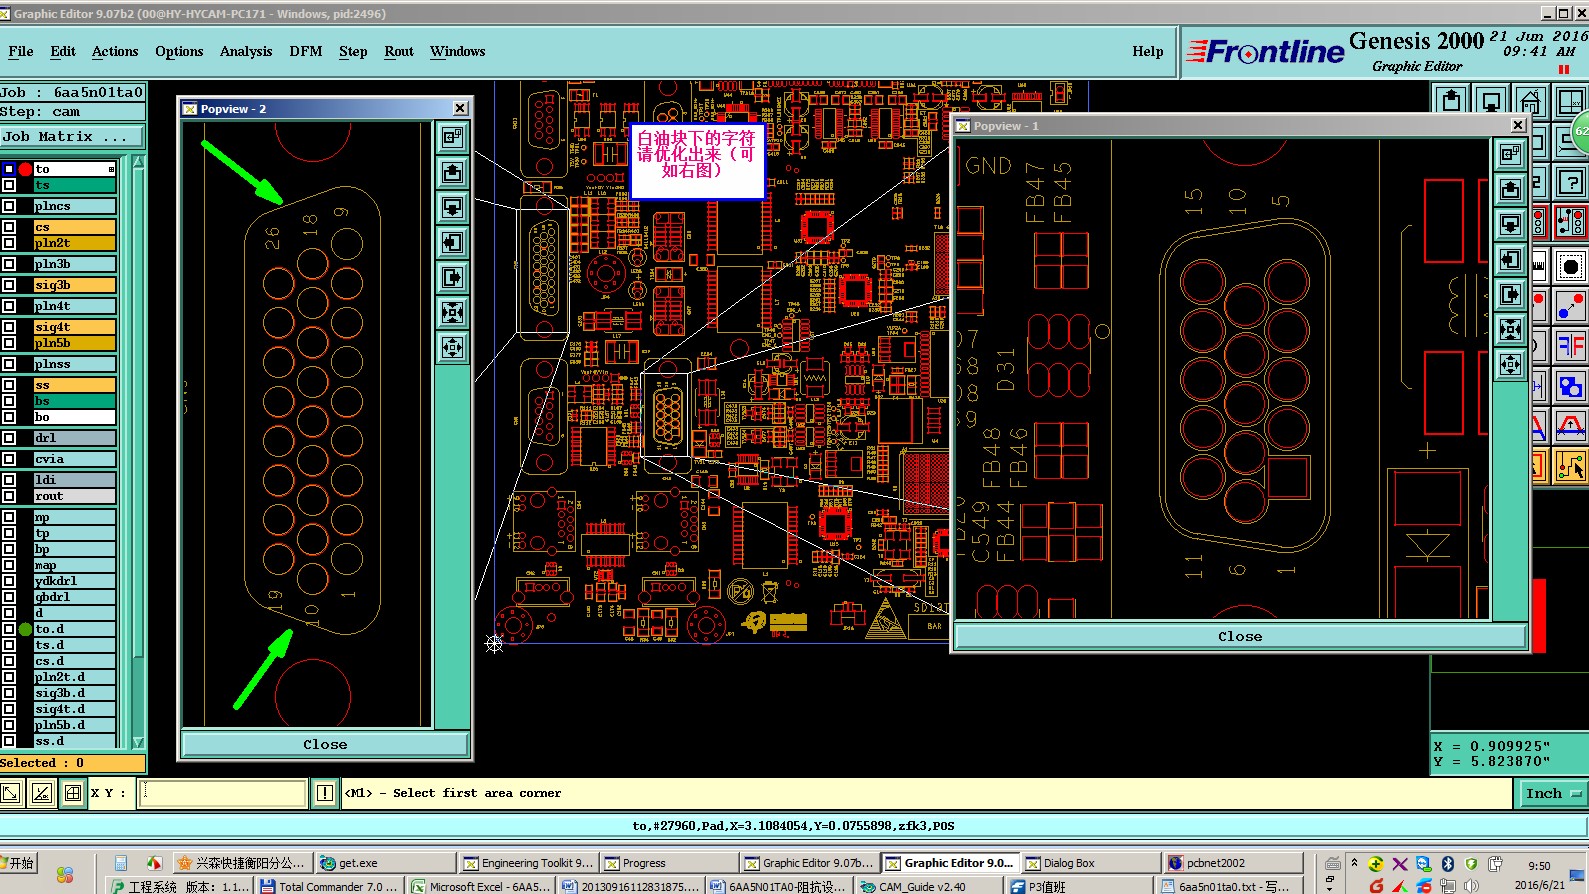1589x894 pixels.
Task: Click the layer list scroll-down arrow
Action: (138, 742)
